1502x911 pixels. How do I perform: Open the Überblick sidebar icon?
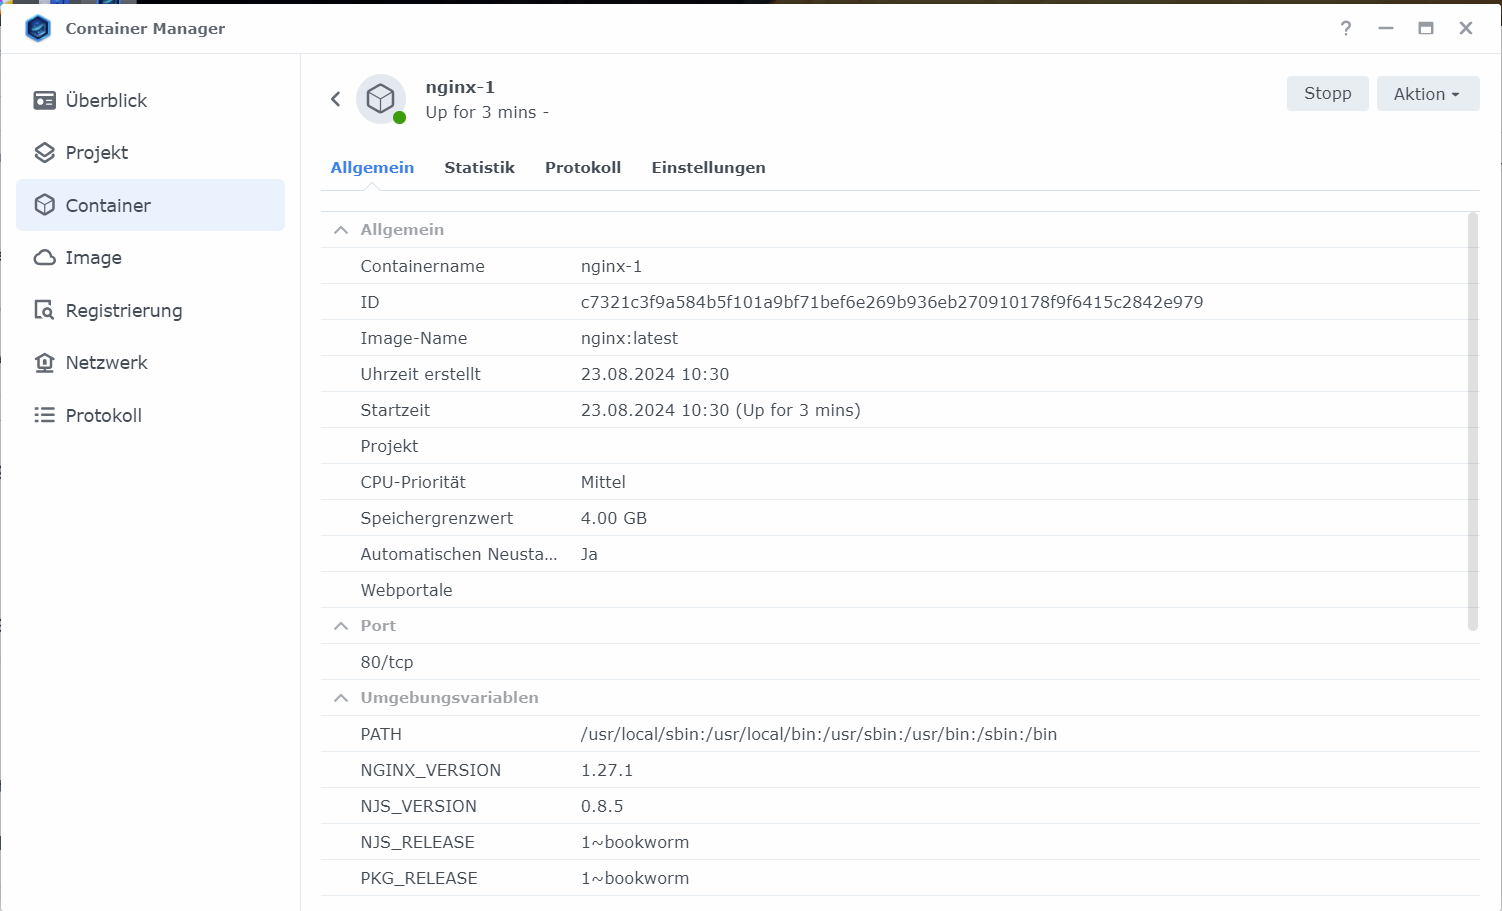[x=45, y=100]
